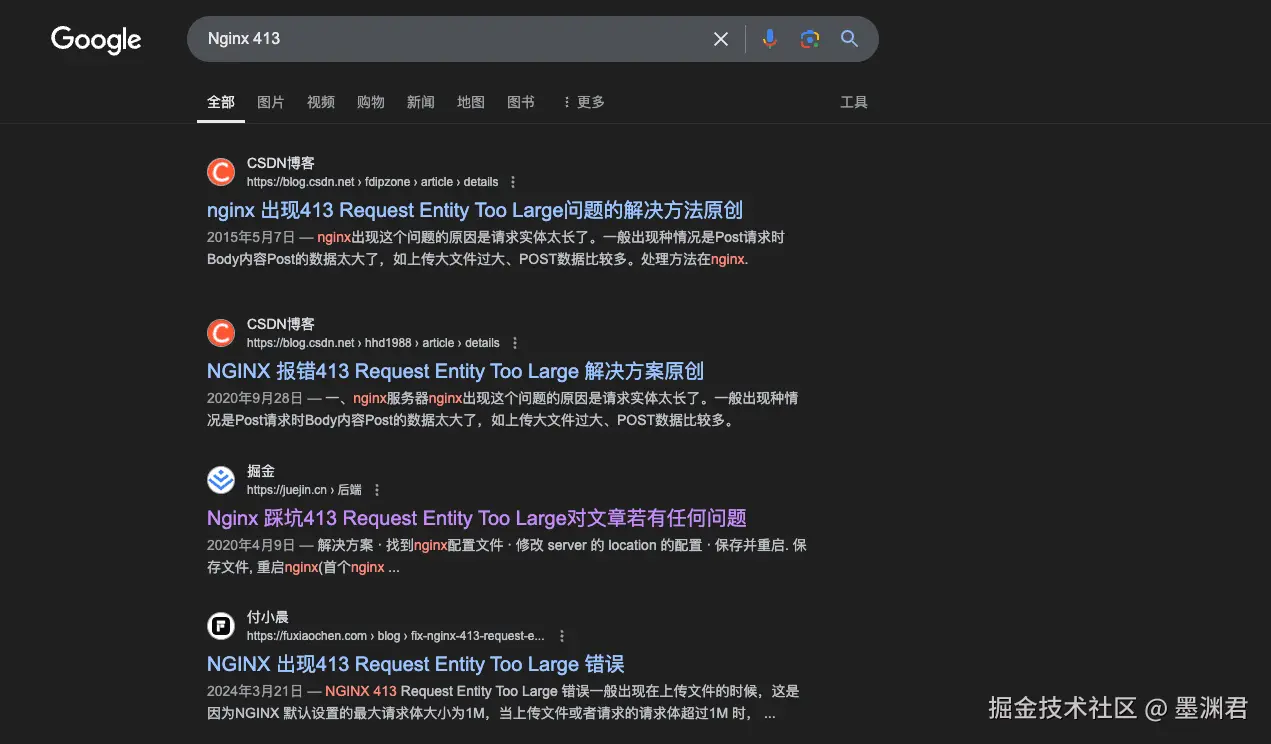Screen dimensions: 1271x744
Task: Click the juejin.cn › 后端 URL breadcrumb
Action: 304,490
